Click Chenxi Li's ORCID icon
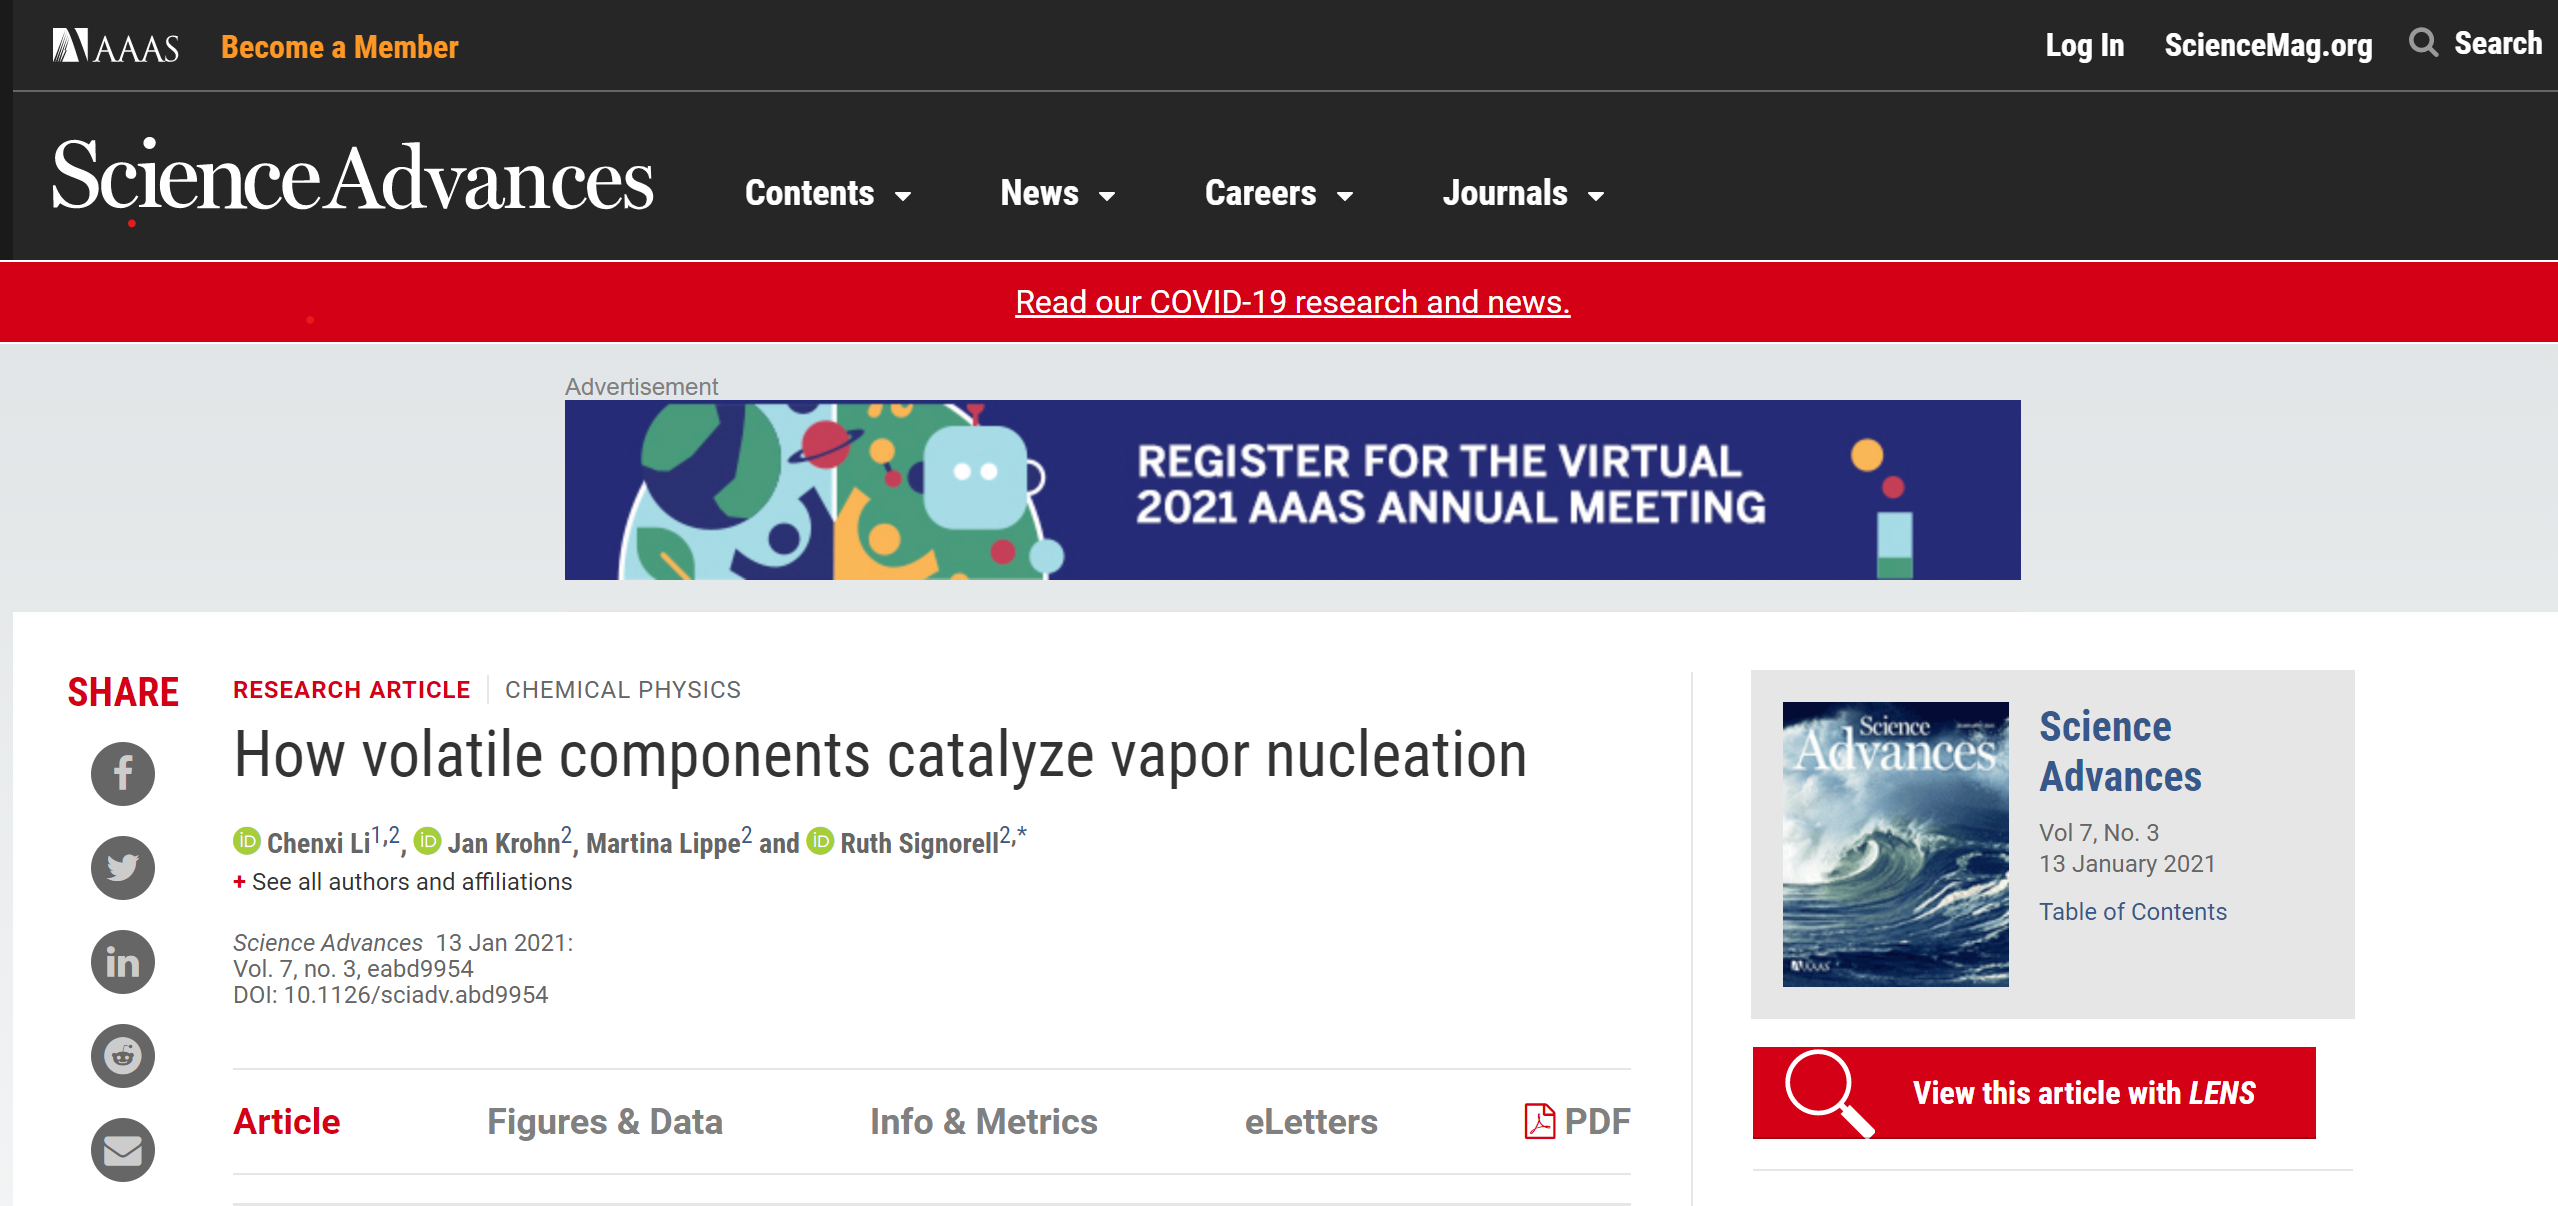 click(x=247, y=841)
